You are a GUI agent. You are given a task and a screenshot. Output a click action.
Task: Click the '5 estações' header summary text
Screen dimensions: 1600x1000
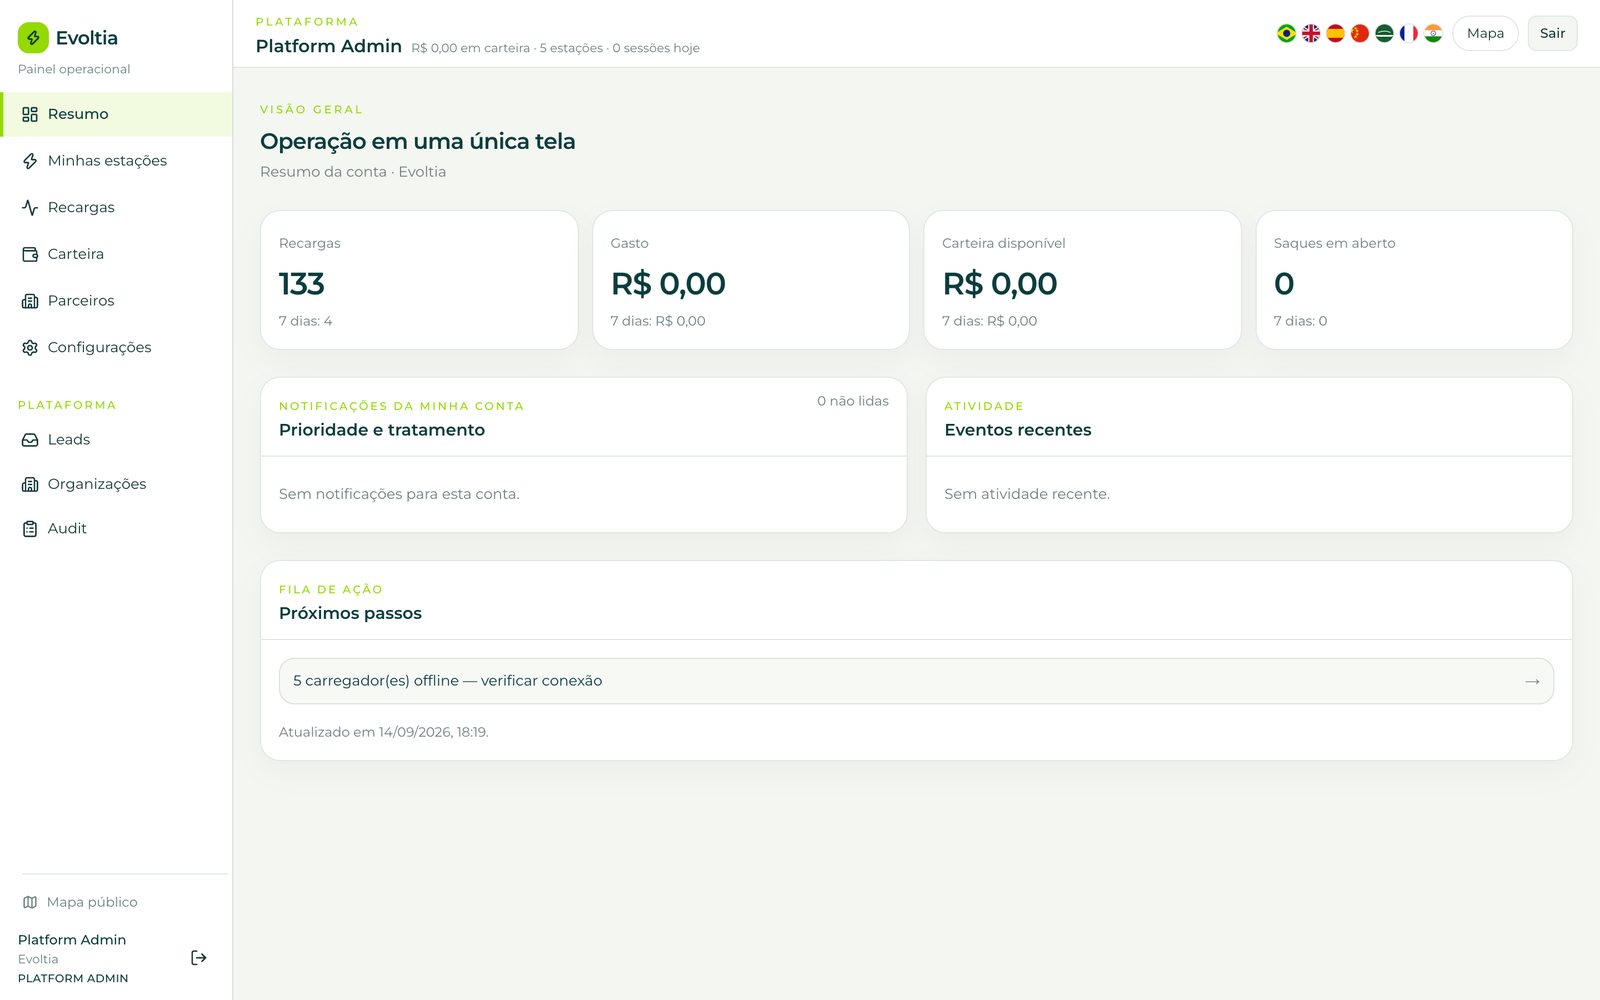tap(571, 48)
